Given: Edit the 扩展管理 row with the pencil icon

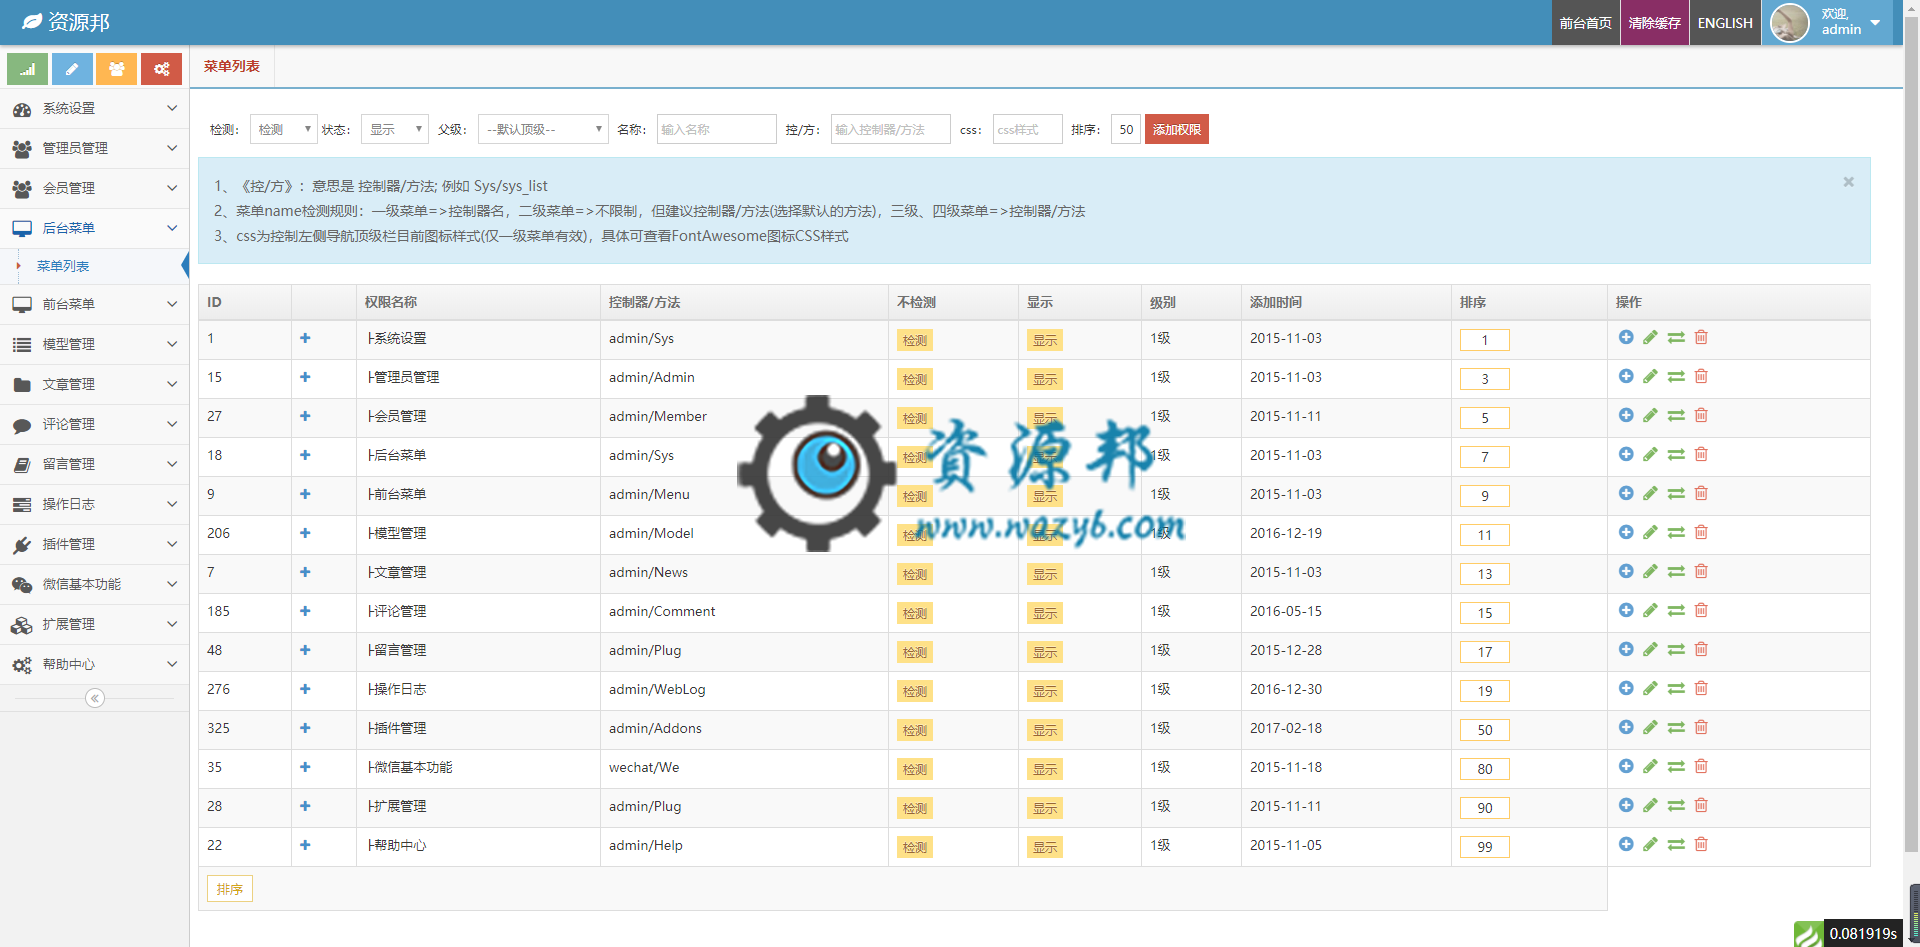Looking at the screenshot, I should coord(1650,805).
